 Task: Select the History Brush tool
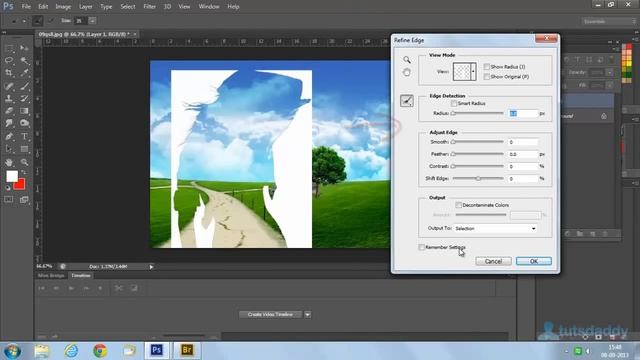24,98
